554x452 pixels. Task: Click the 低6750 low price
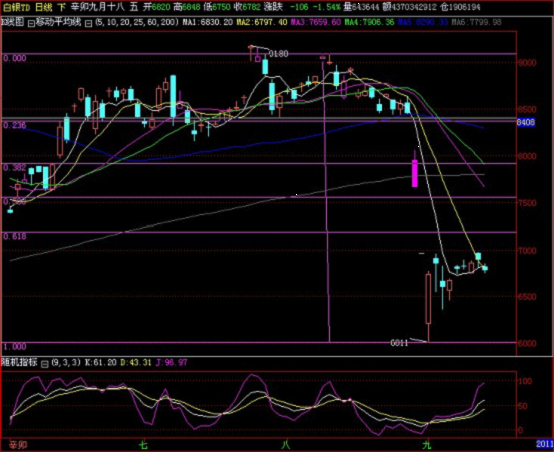click(x=217, y=7)
